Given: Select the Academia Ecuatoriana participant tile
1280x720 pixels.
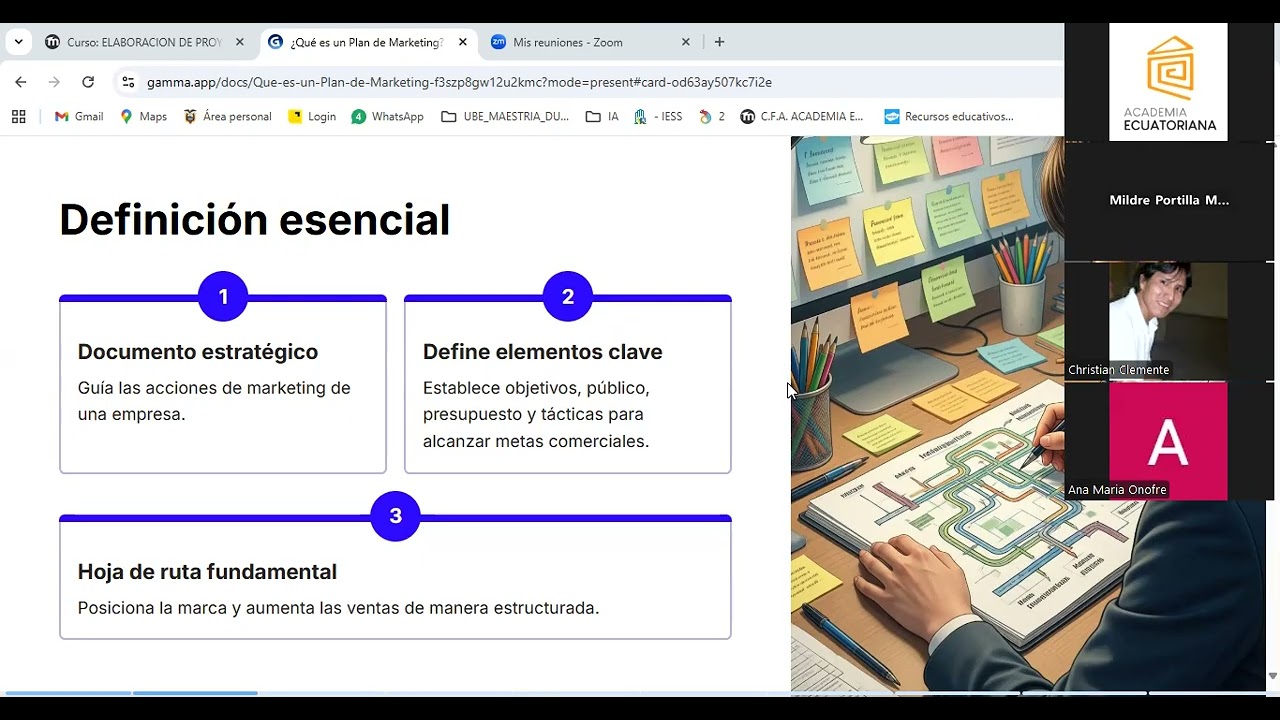Looking at the screenshot, I should [x=1168, y=82].
